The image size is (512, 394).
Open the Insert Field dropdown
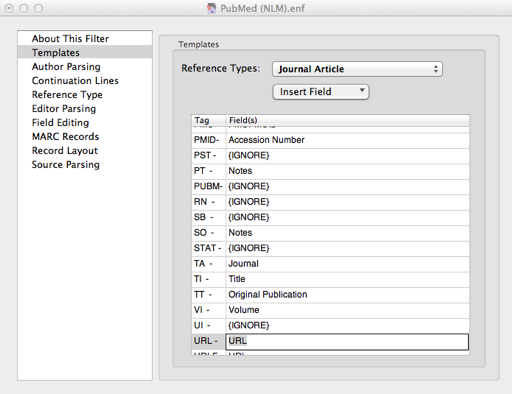pos(321,92)
